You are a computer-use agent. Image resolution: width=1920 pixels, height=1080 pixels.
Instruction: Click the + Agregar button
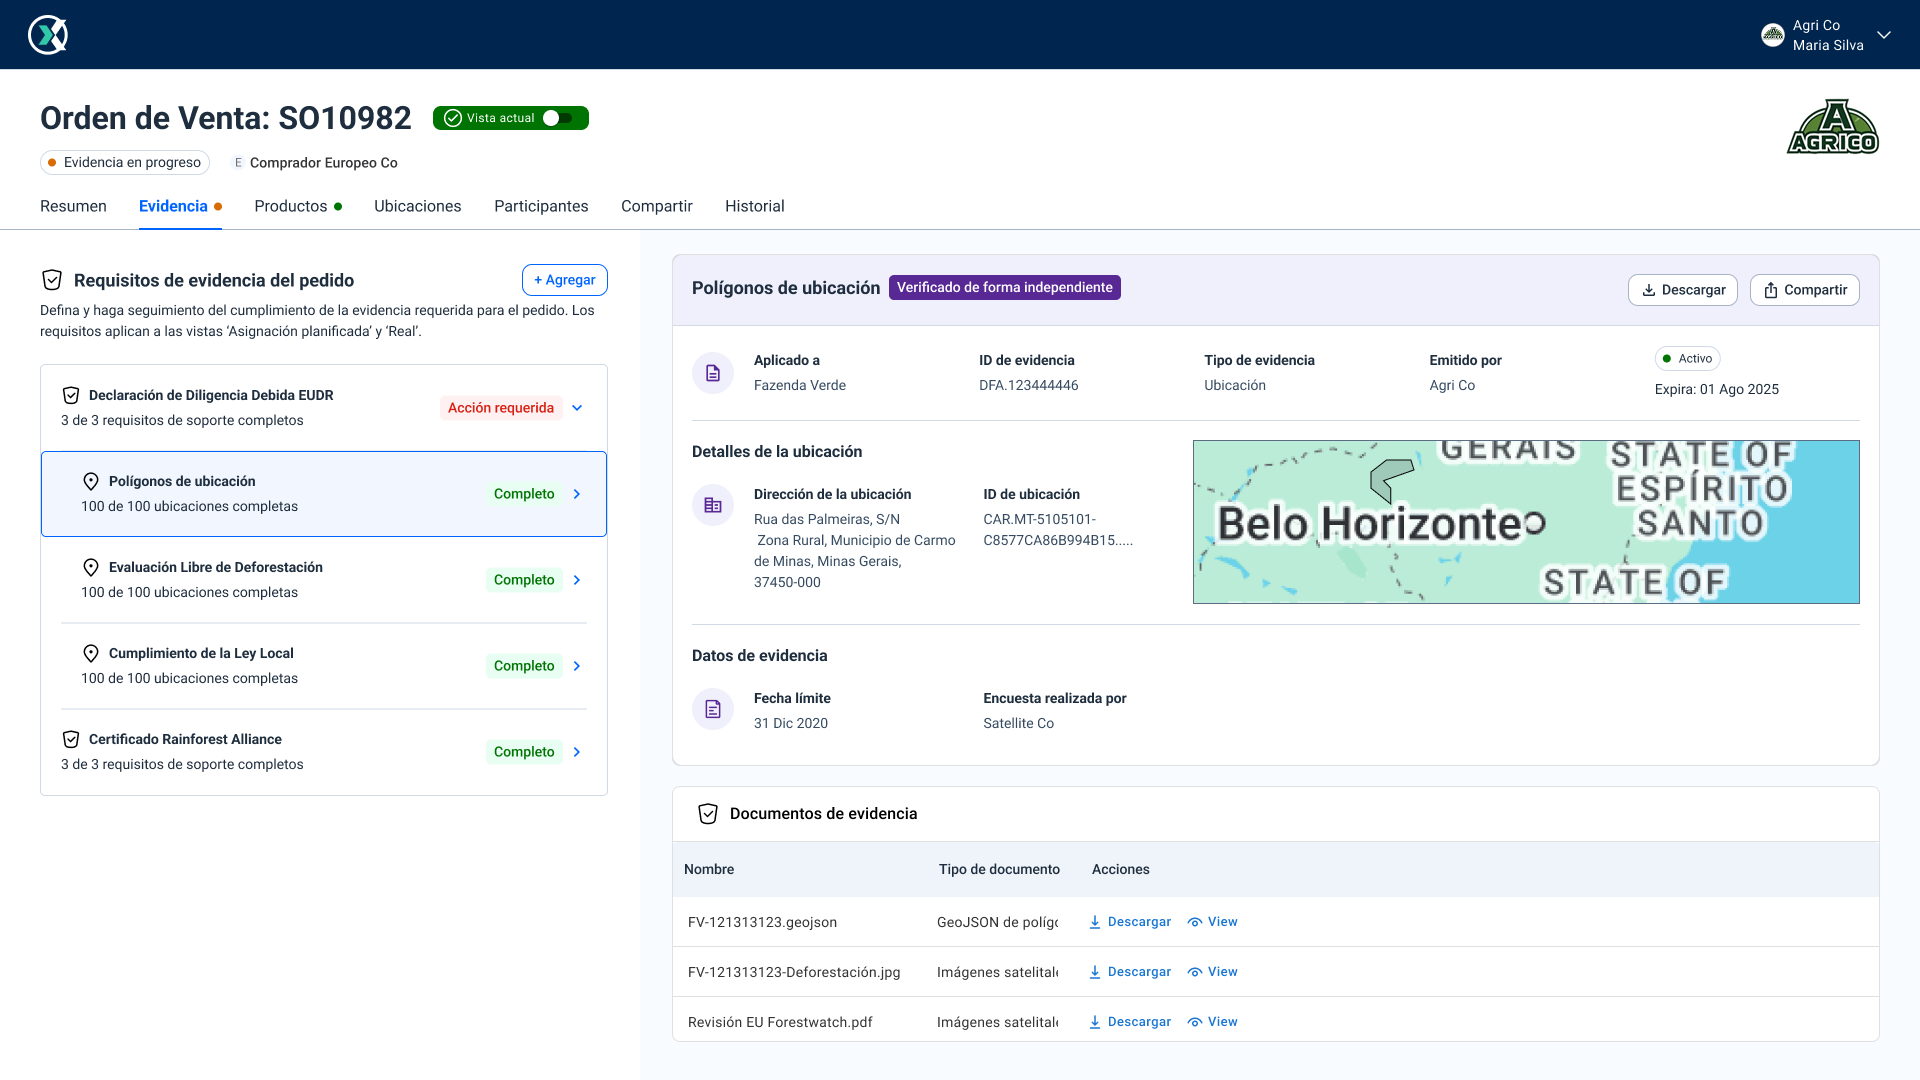pyautogui.click(x=565, y=280)
